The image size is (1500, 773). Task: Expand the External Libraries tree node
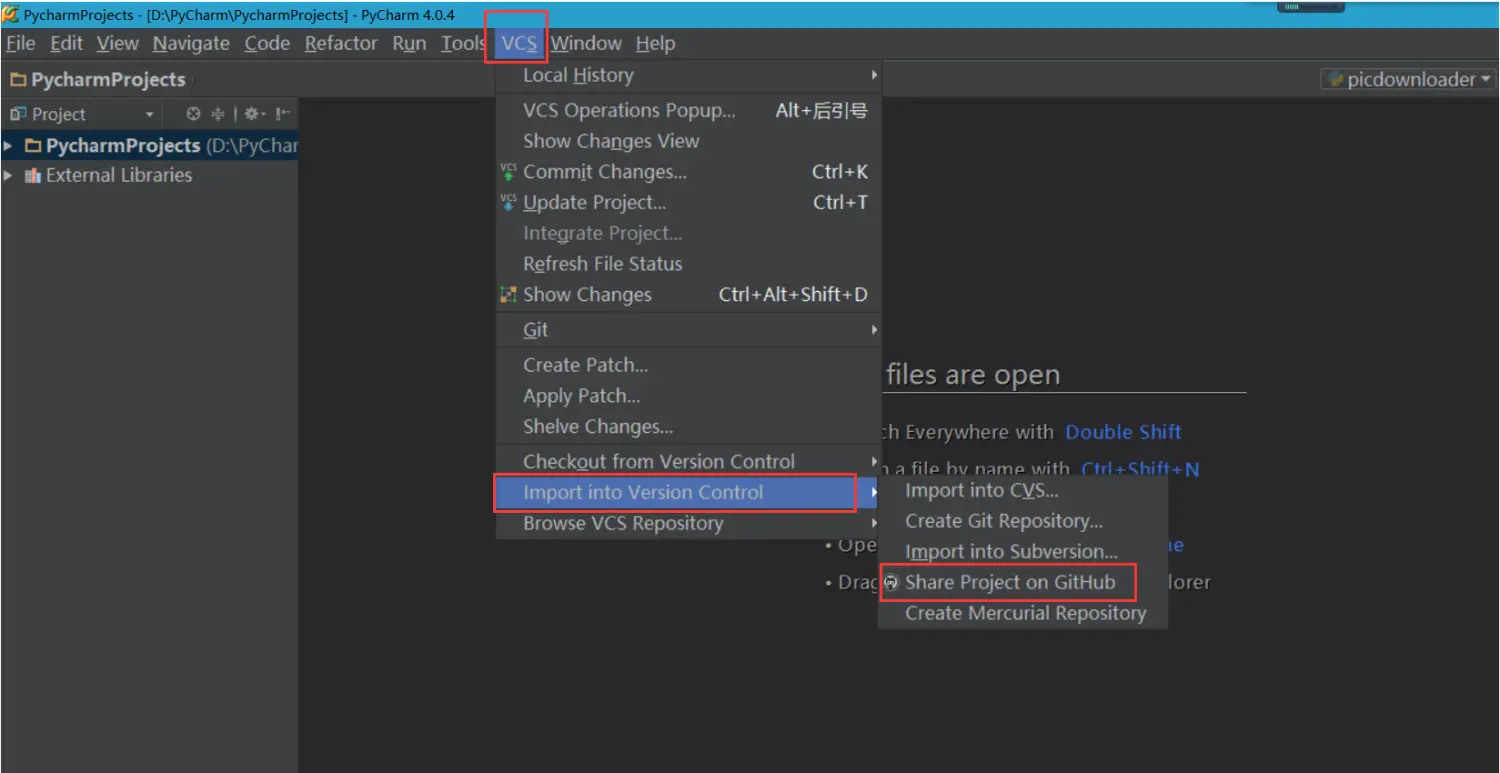(x=8, y=175)
